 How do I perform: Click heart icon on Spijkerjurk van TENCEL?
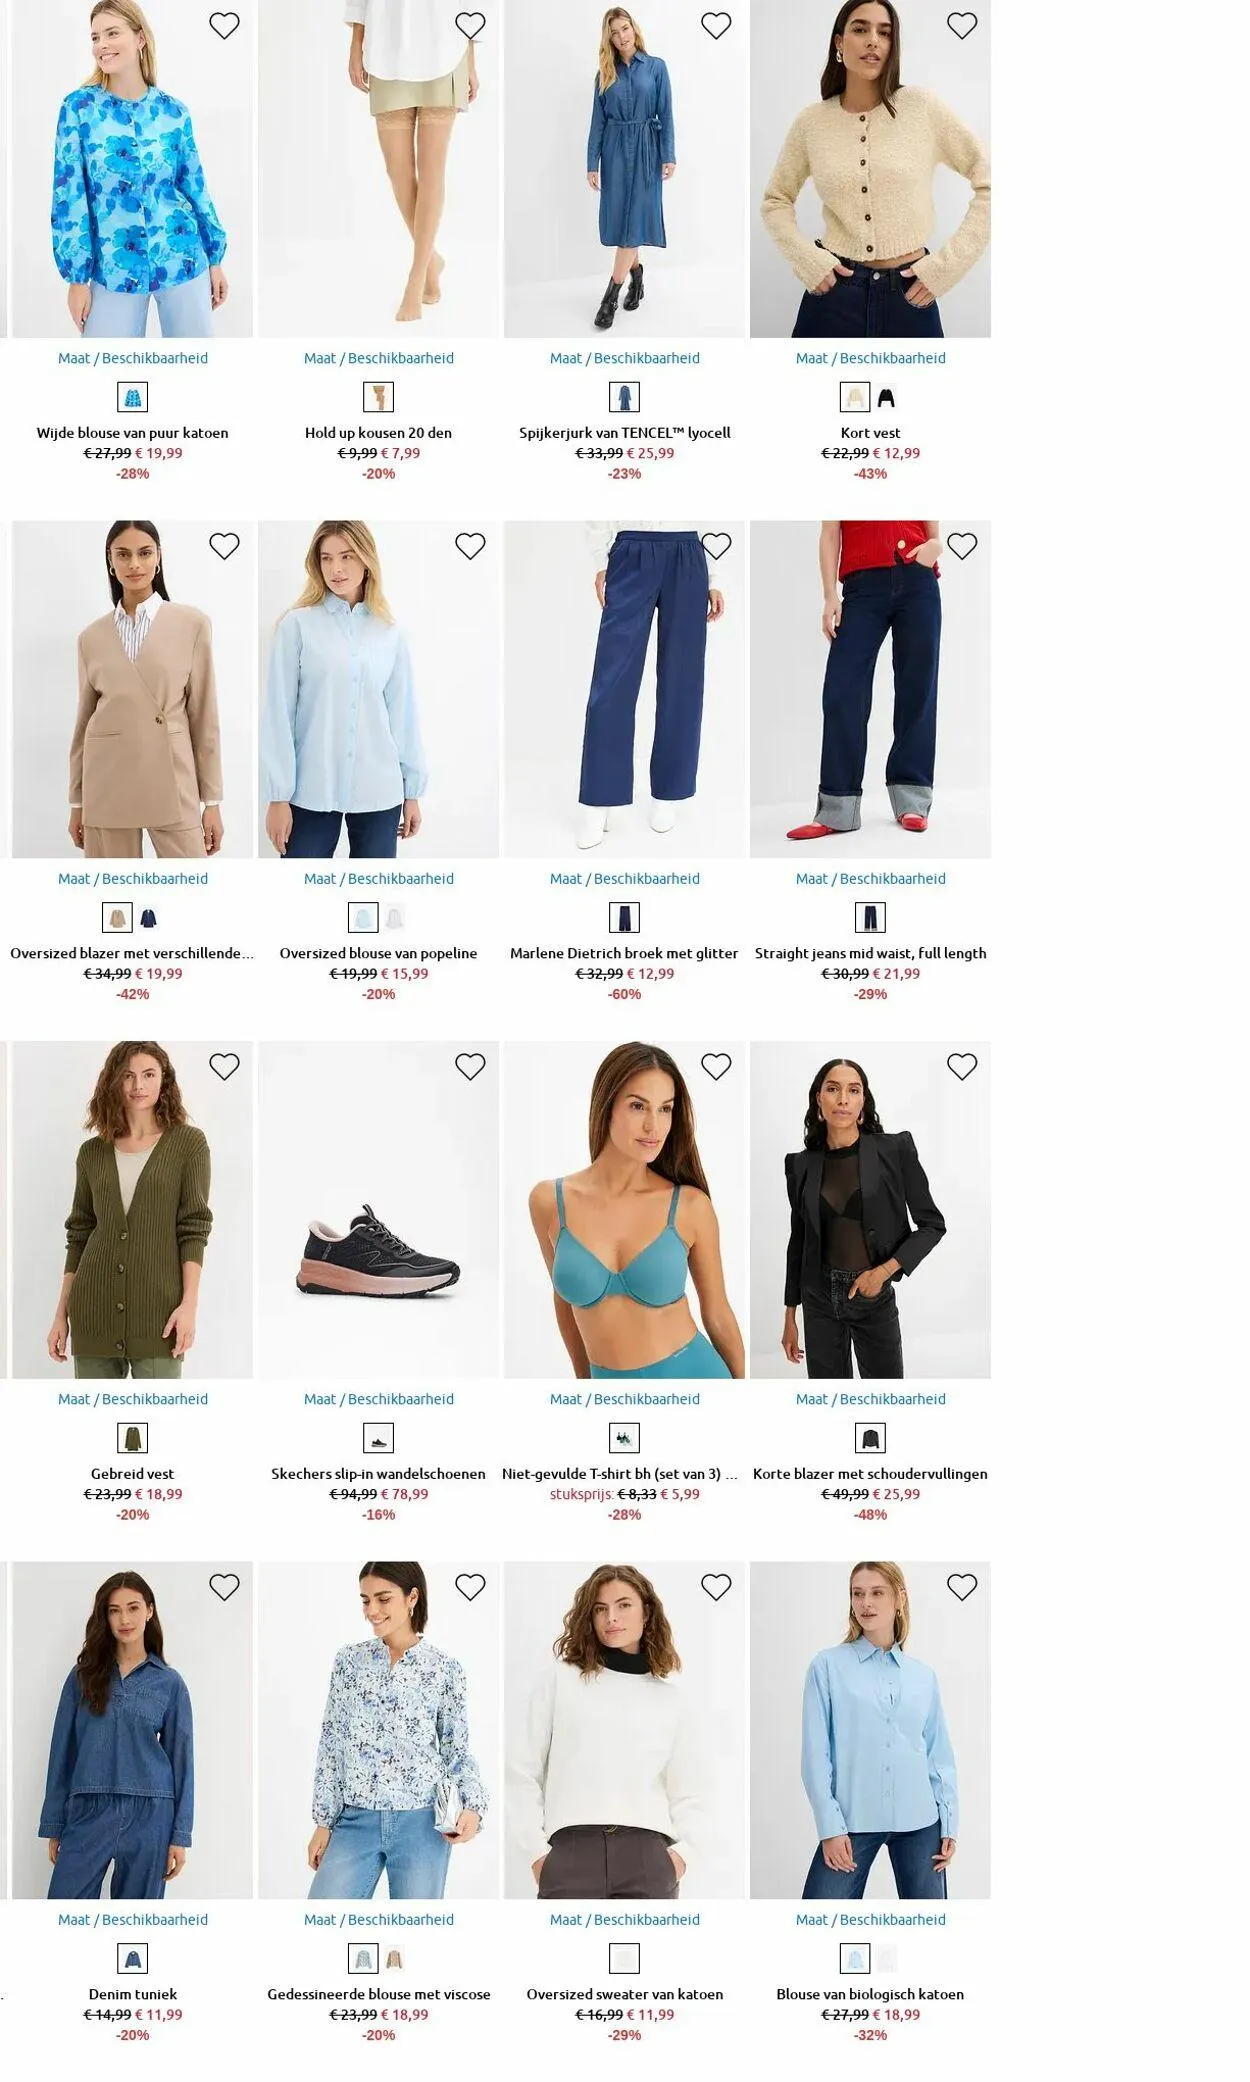pos(716,26)
